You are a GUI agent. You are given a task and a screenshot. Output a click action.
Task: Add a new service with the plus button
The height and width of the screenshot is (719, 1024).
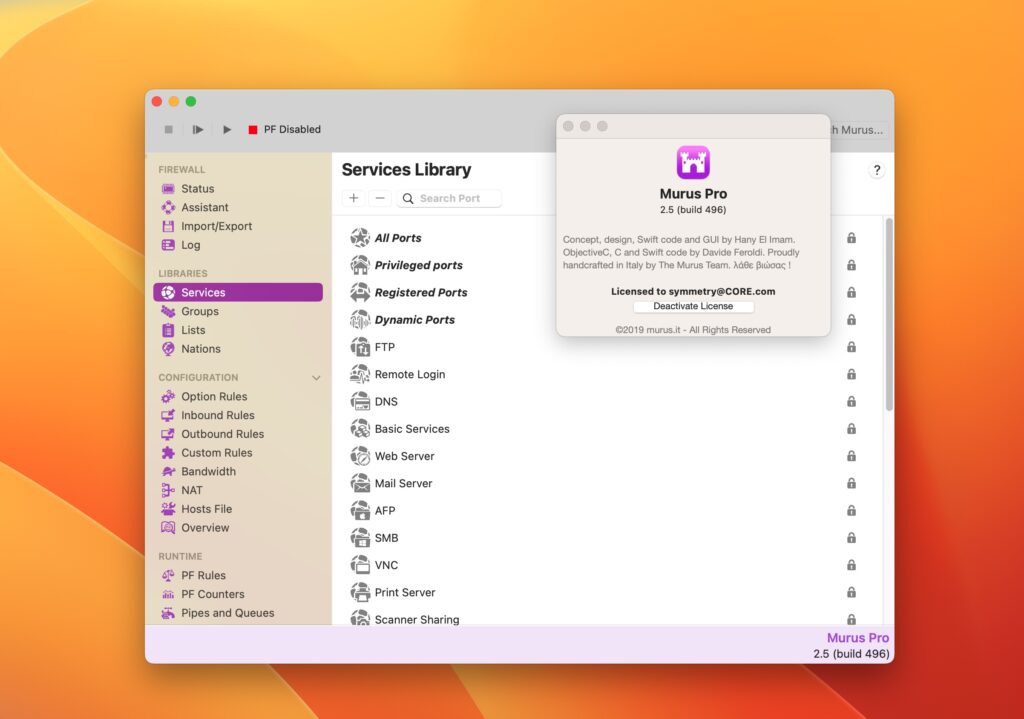point(353,198)
